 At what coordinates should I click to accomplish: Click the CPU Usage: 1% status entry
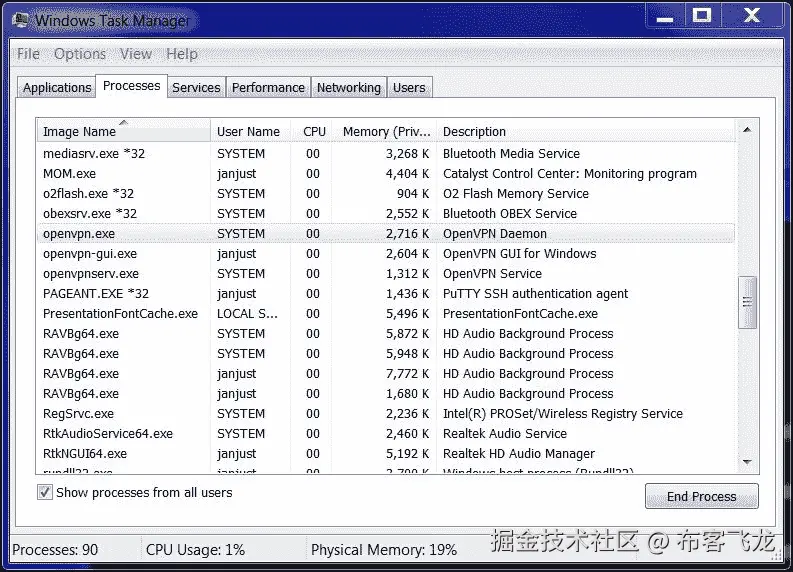click(195, 550)
